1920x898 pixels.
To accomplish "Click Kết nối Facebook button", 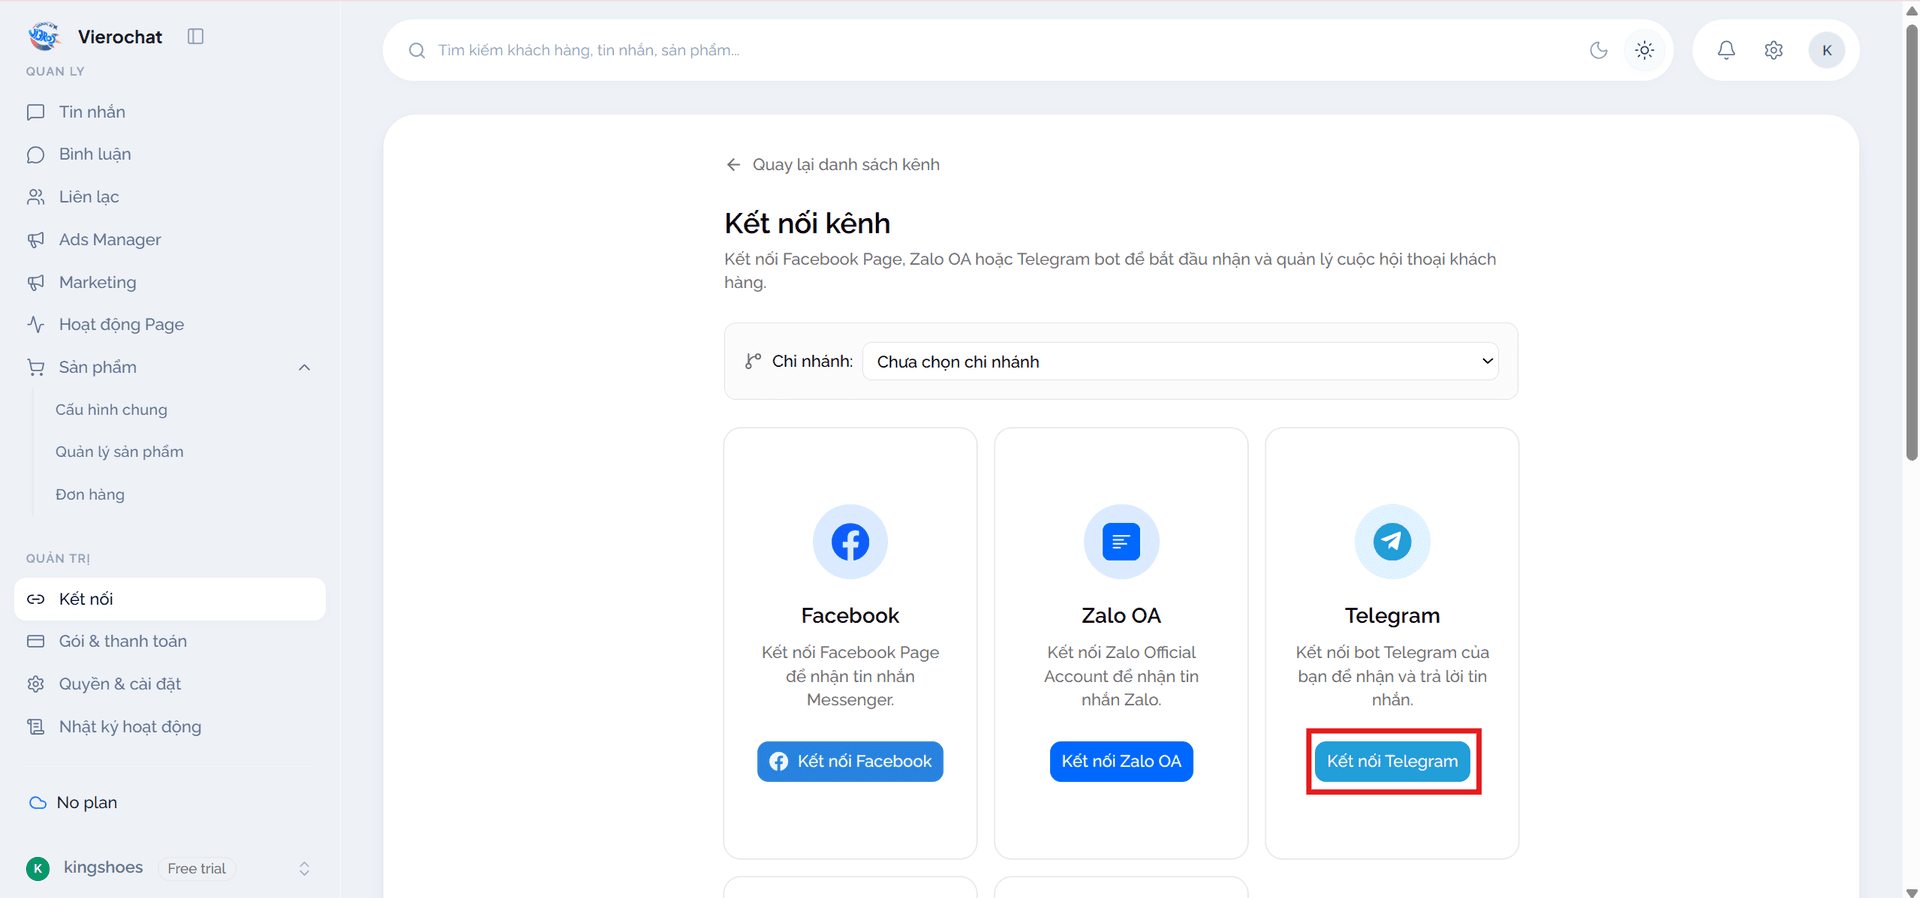I will click(850, 761).
